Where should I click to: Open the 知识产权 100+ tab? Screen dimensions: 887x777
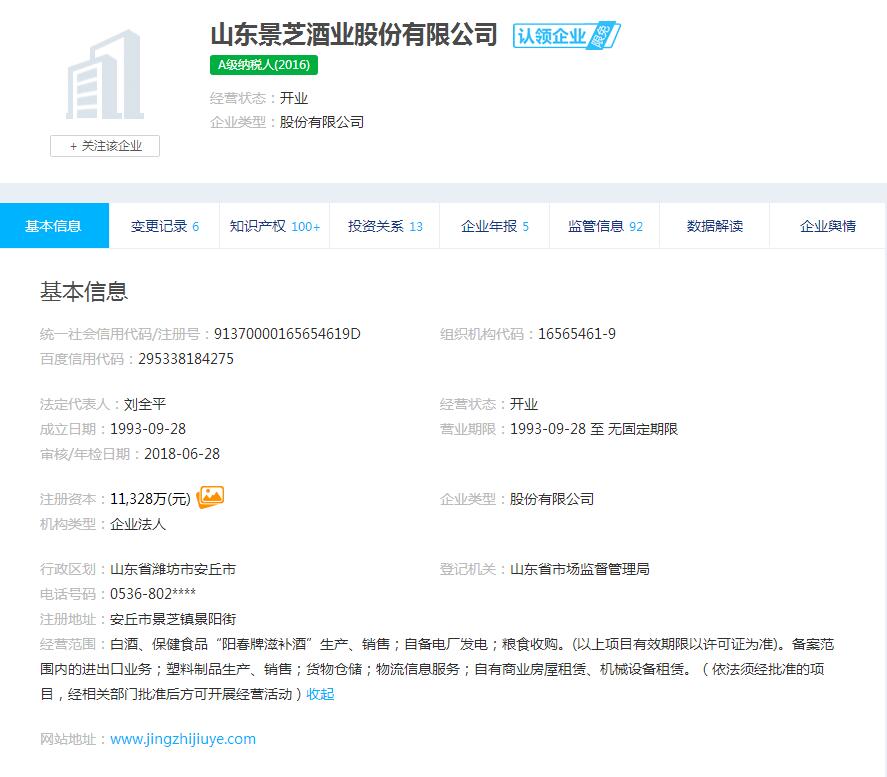[274, 226]
